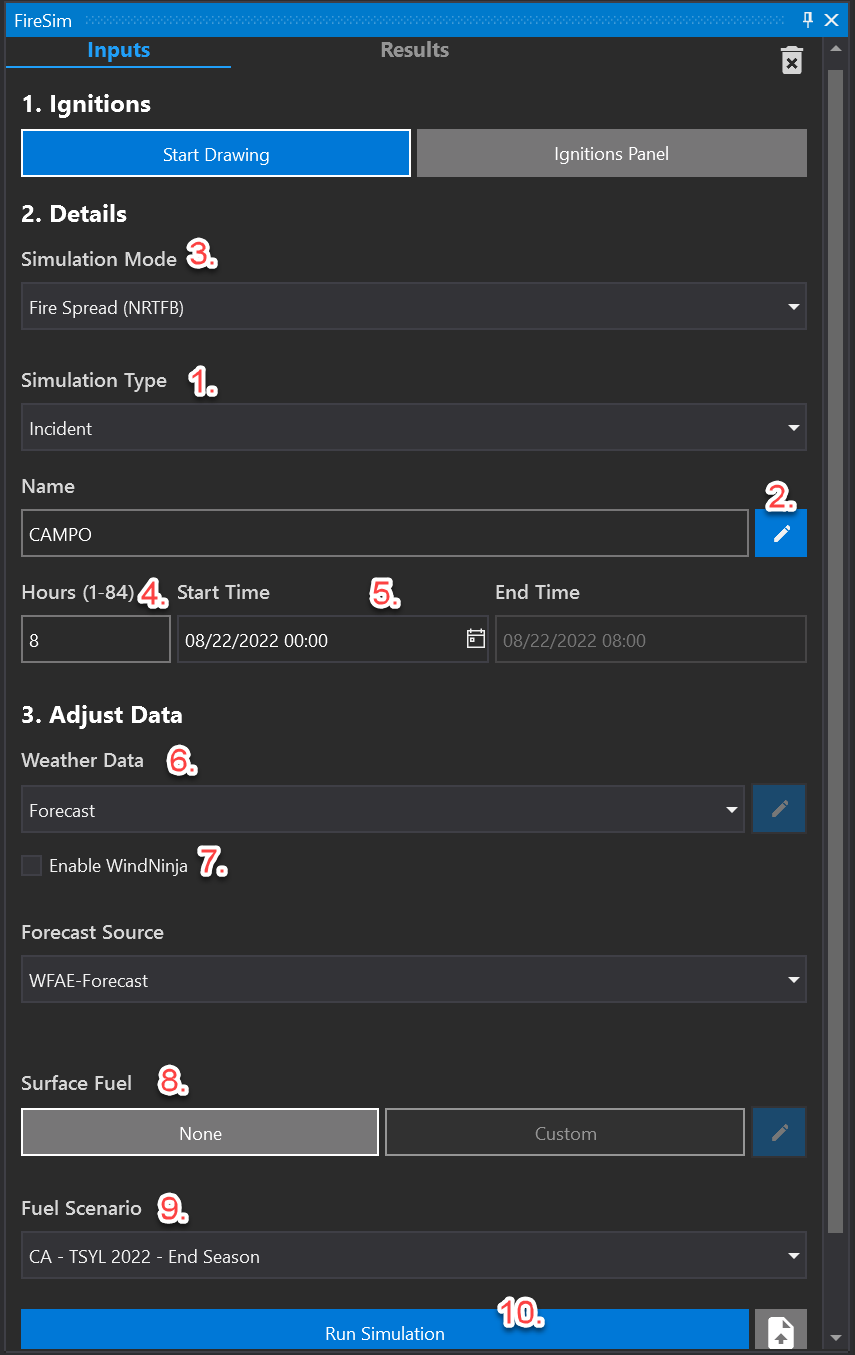The height and width of the screenshot is (1355, 855).
Task: Click the edit pencil next to Weather Data
Action: tap(780, 809)
